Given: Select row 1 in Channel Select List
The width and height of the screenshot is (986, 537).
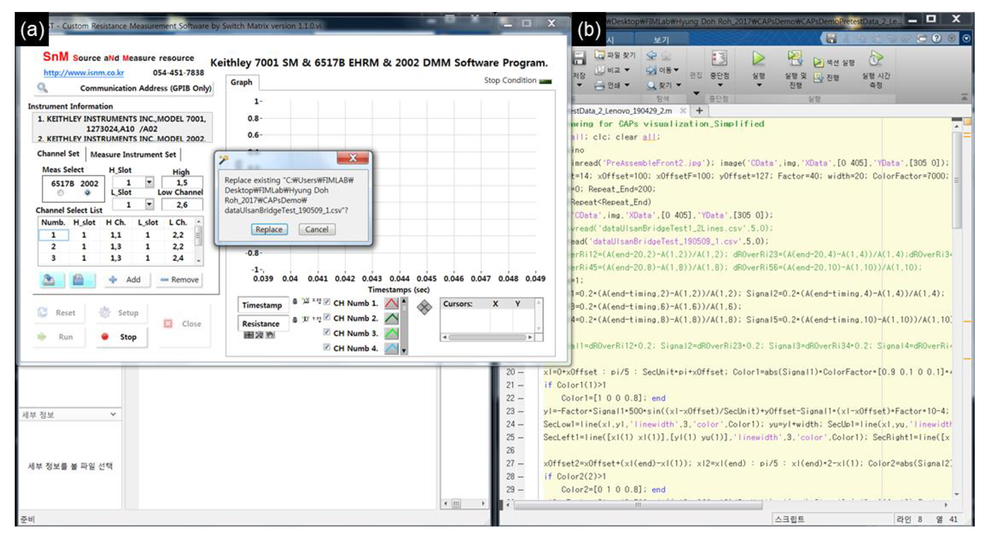Looking at the screenshot, I should pyautogui.click(x=117, y=235).
